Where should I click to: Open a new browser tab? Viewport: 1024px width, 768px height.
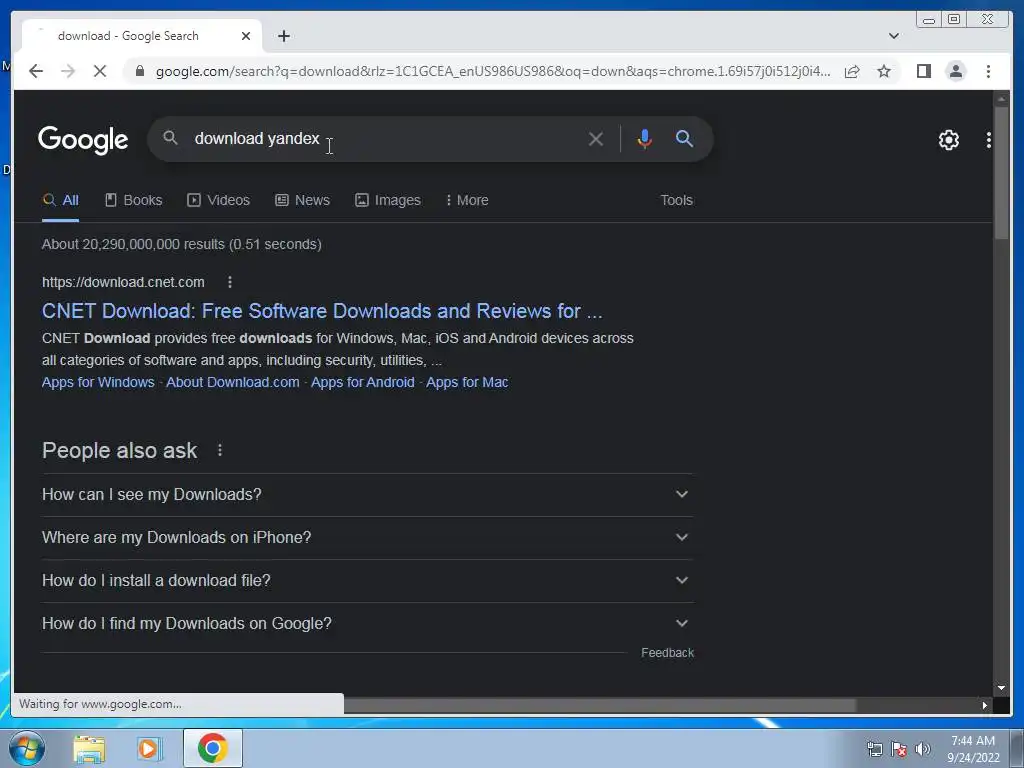(x=283, y=36)
